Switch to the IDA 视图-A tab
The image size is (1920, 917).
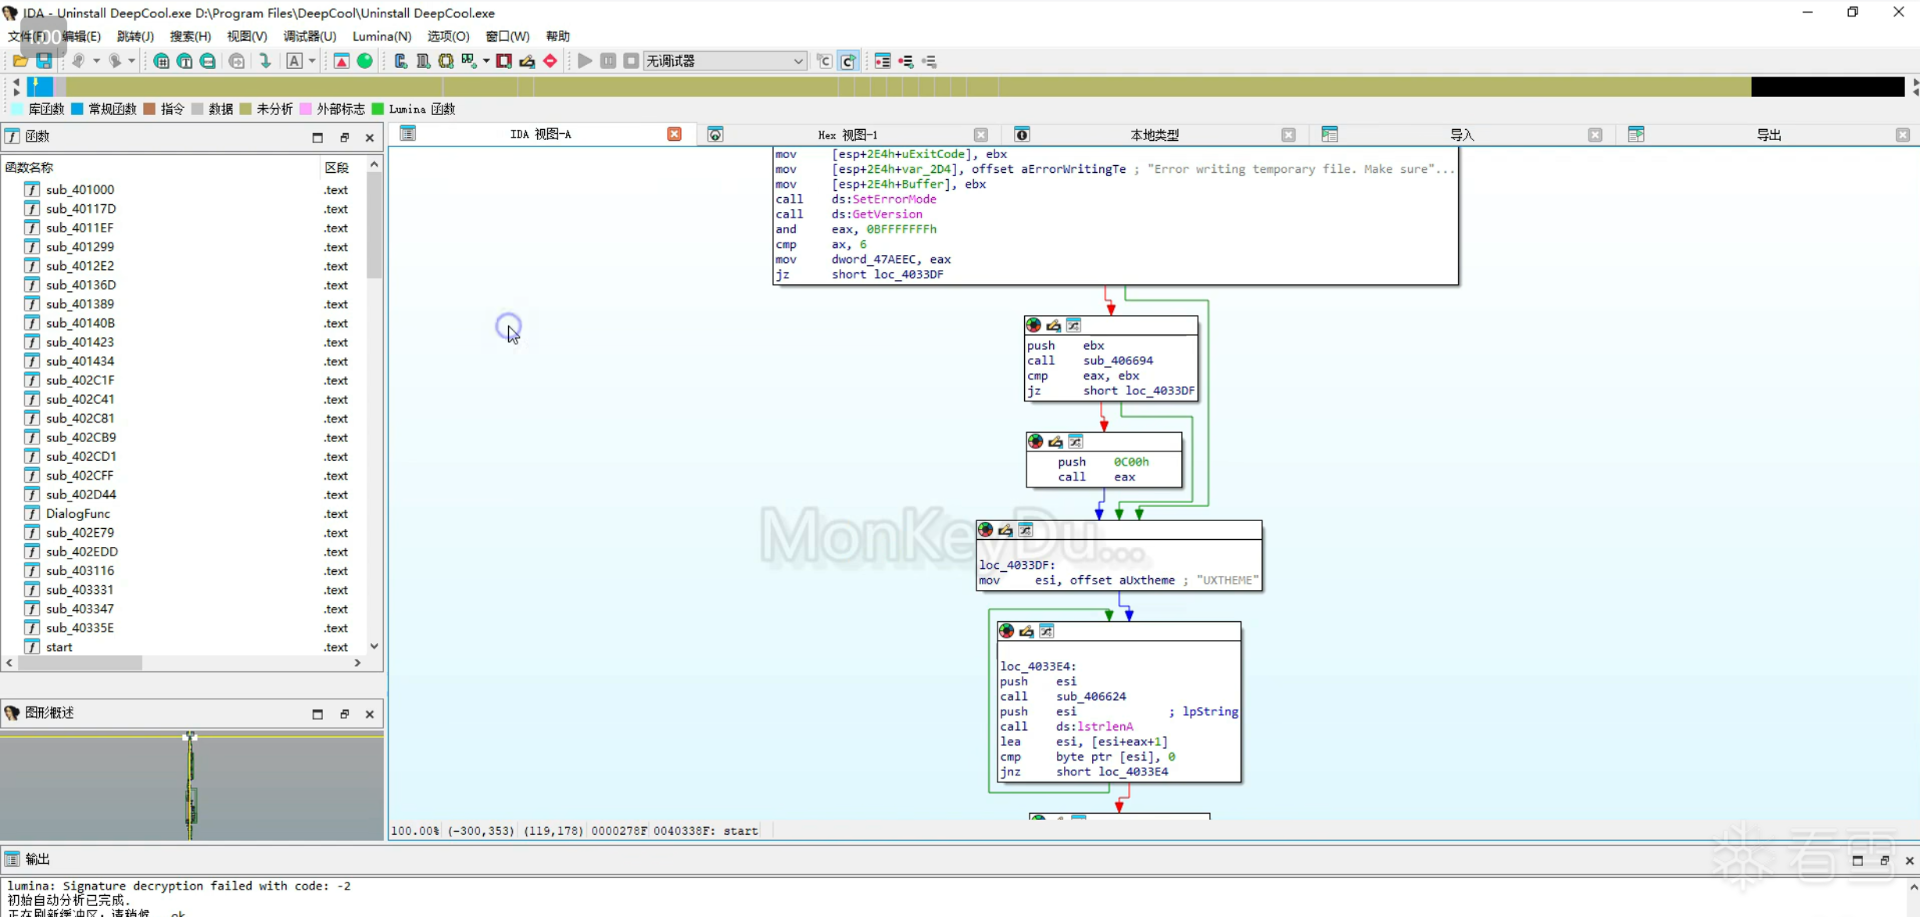540,134
